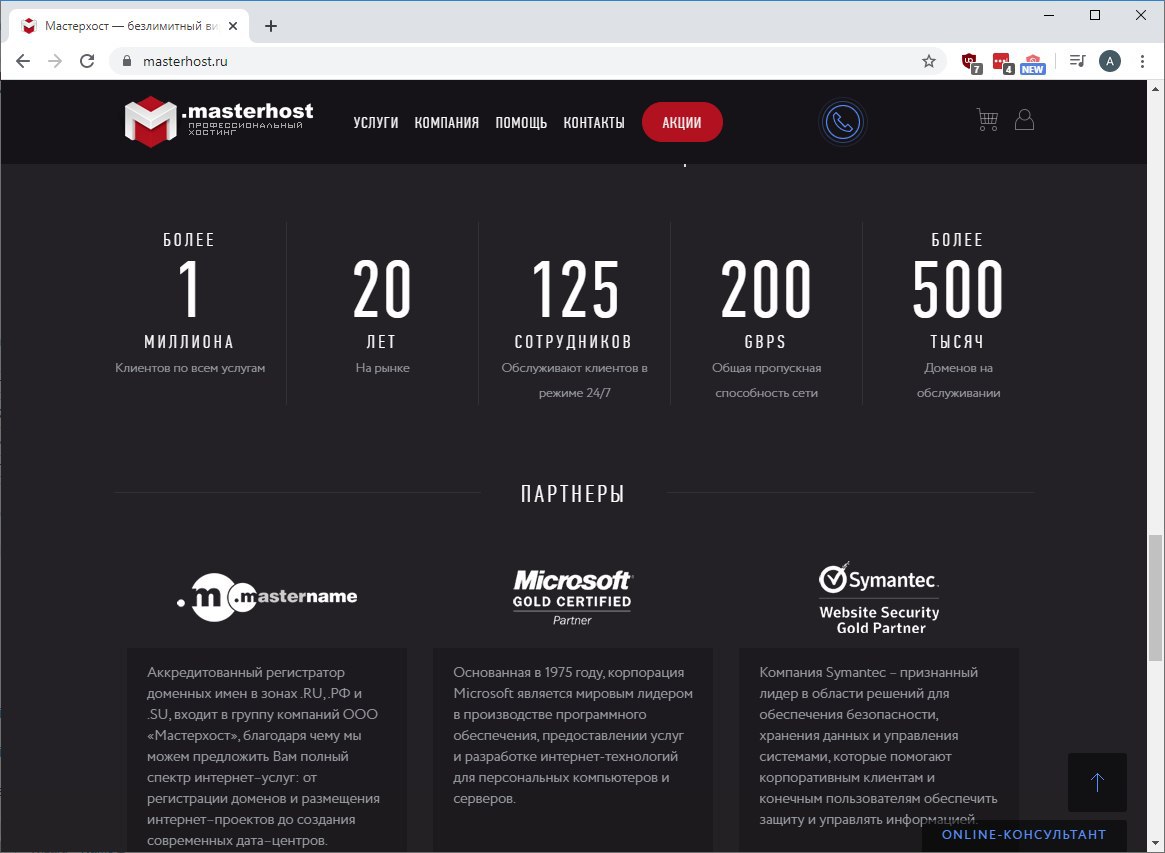
Task: Open the red extension icon with badge 4
Action: click(x=1002, y=62)
